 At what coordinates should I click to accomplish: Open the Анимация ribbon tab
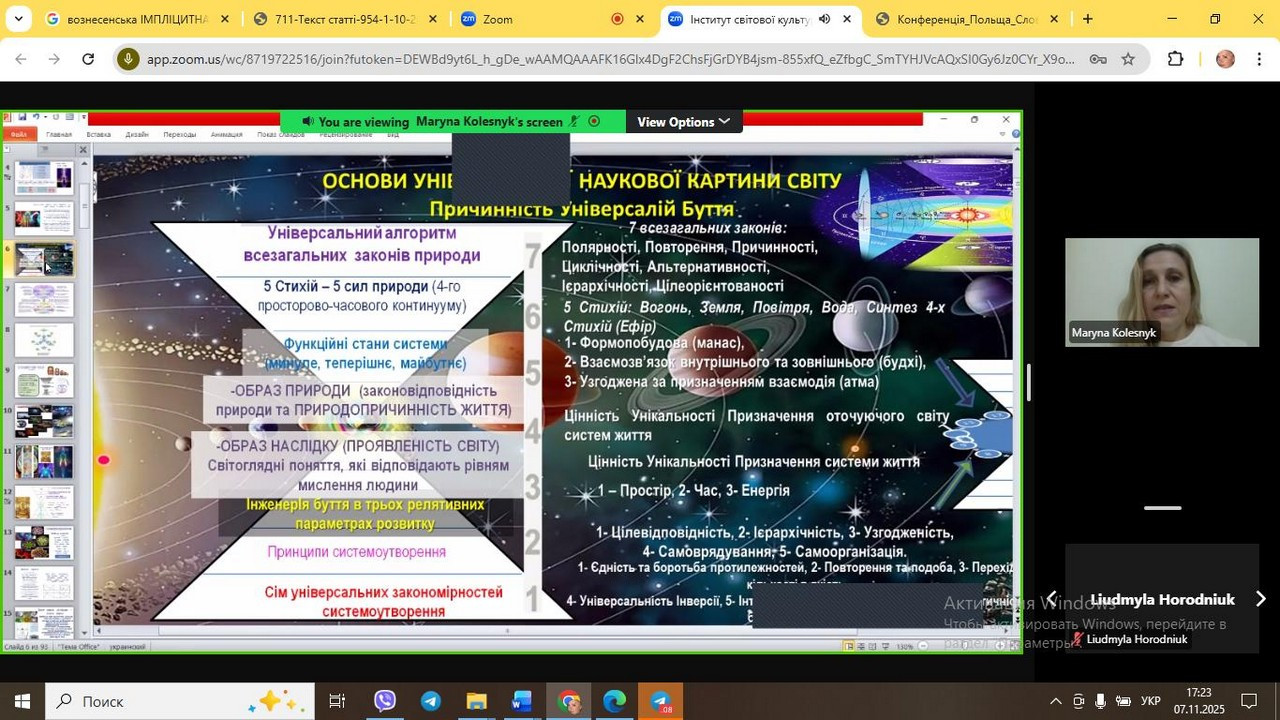[x=227, y=134]
